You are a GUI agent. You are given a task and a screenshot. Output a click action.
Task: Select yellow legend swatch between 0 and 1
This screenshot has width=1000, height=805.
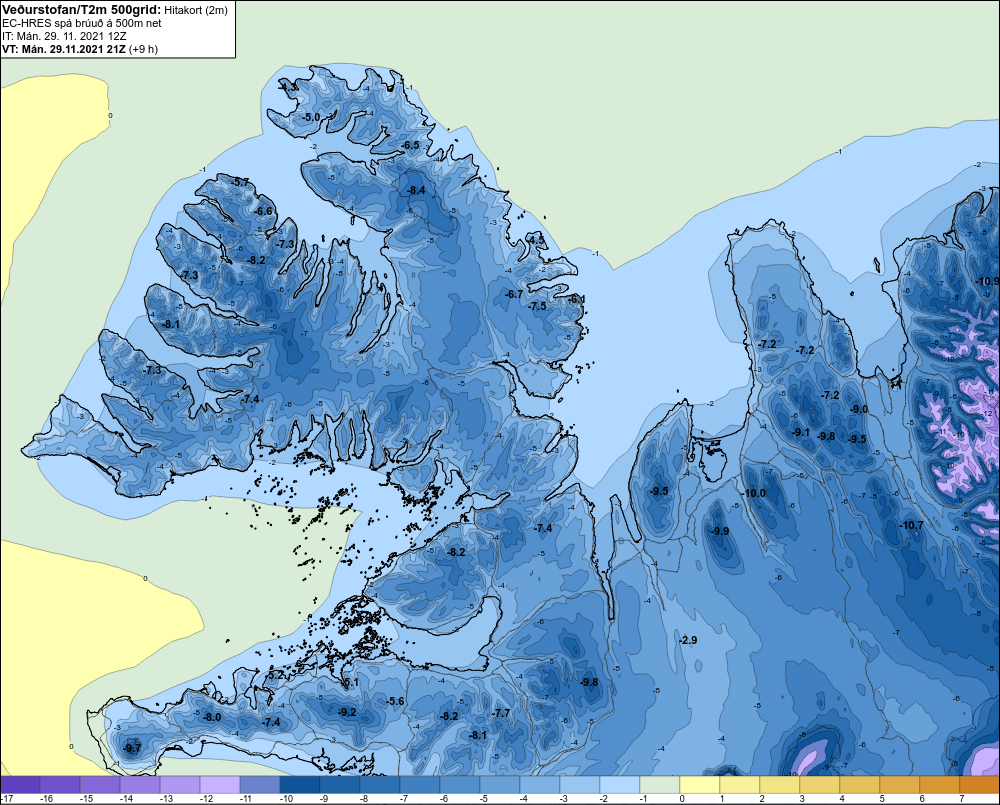point(700,785)
